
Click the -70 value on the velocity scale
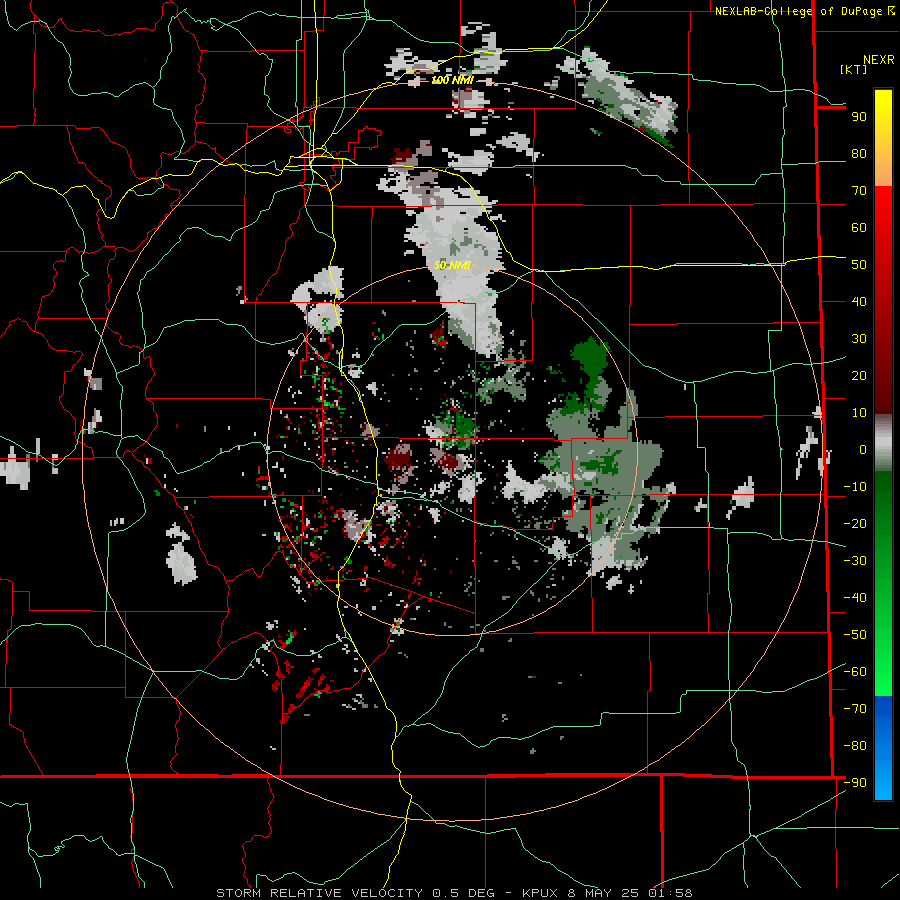tap(855, 709)
